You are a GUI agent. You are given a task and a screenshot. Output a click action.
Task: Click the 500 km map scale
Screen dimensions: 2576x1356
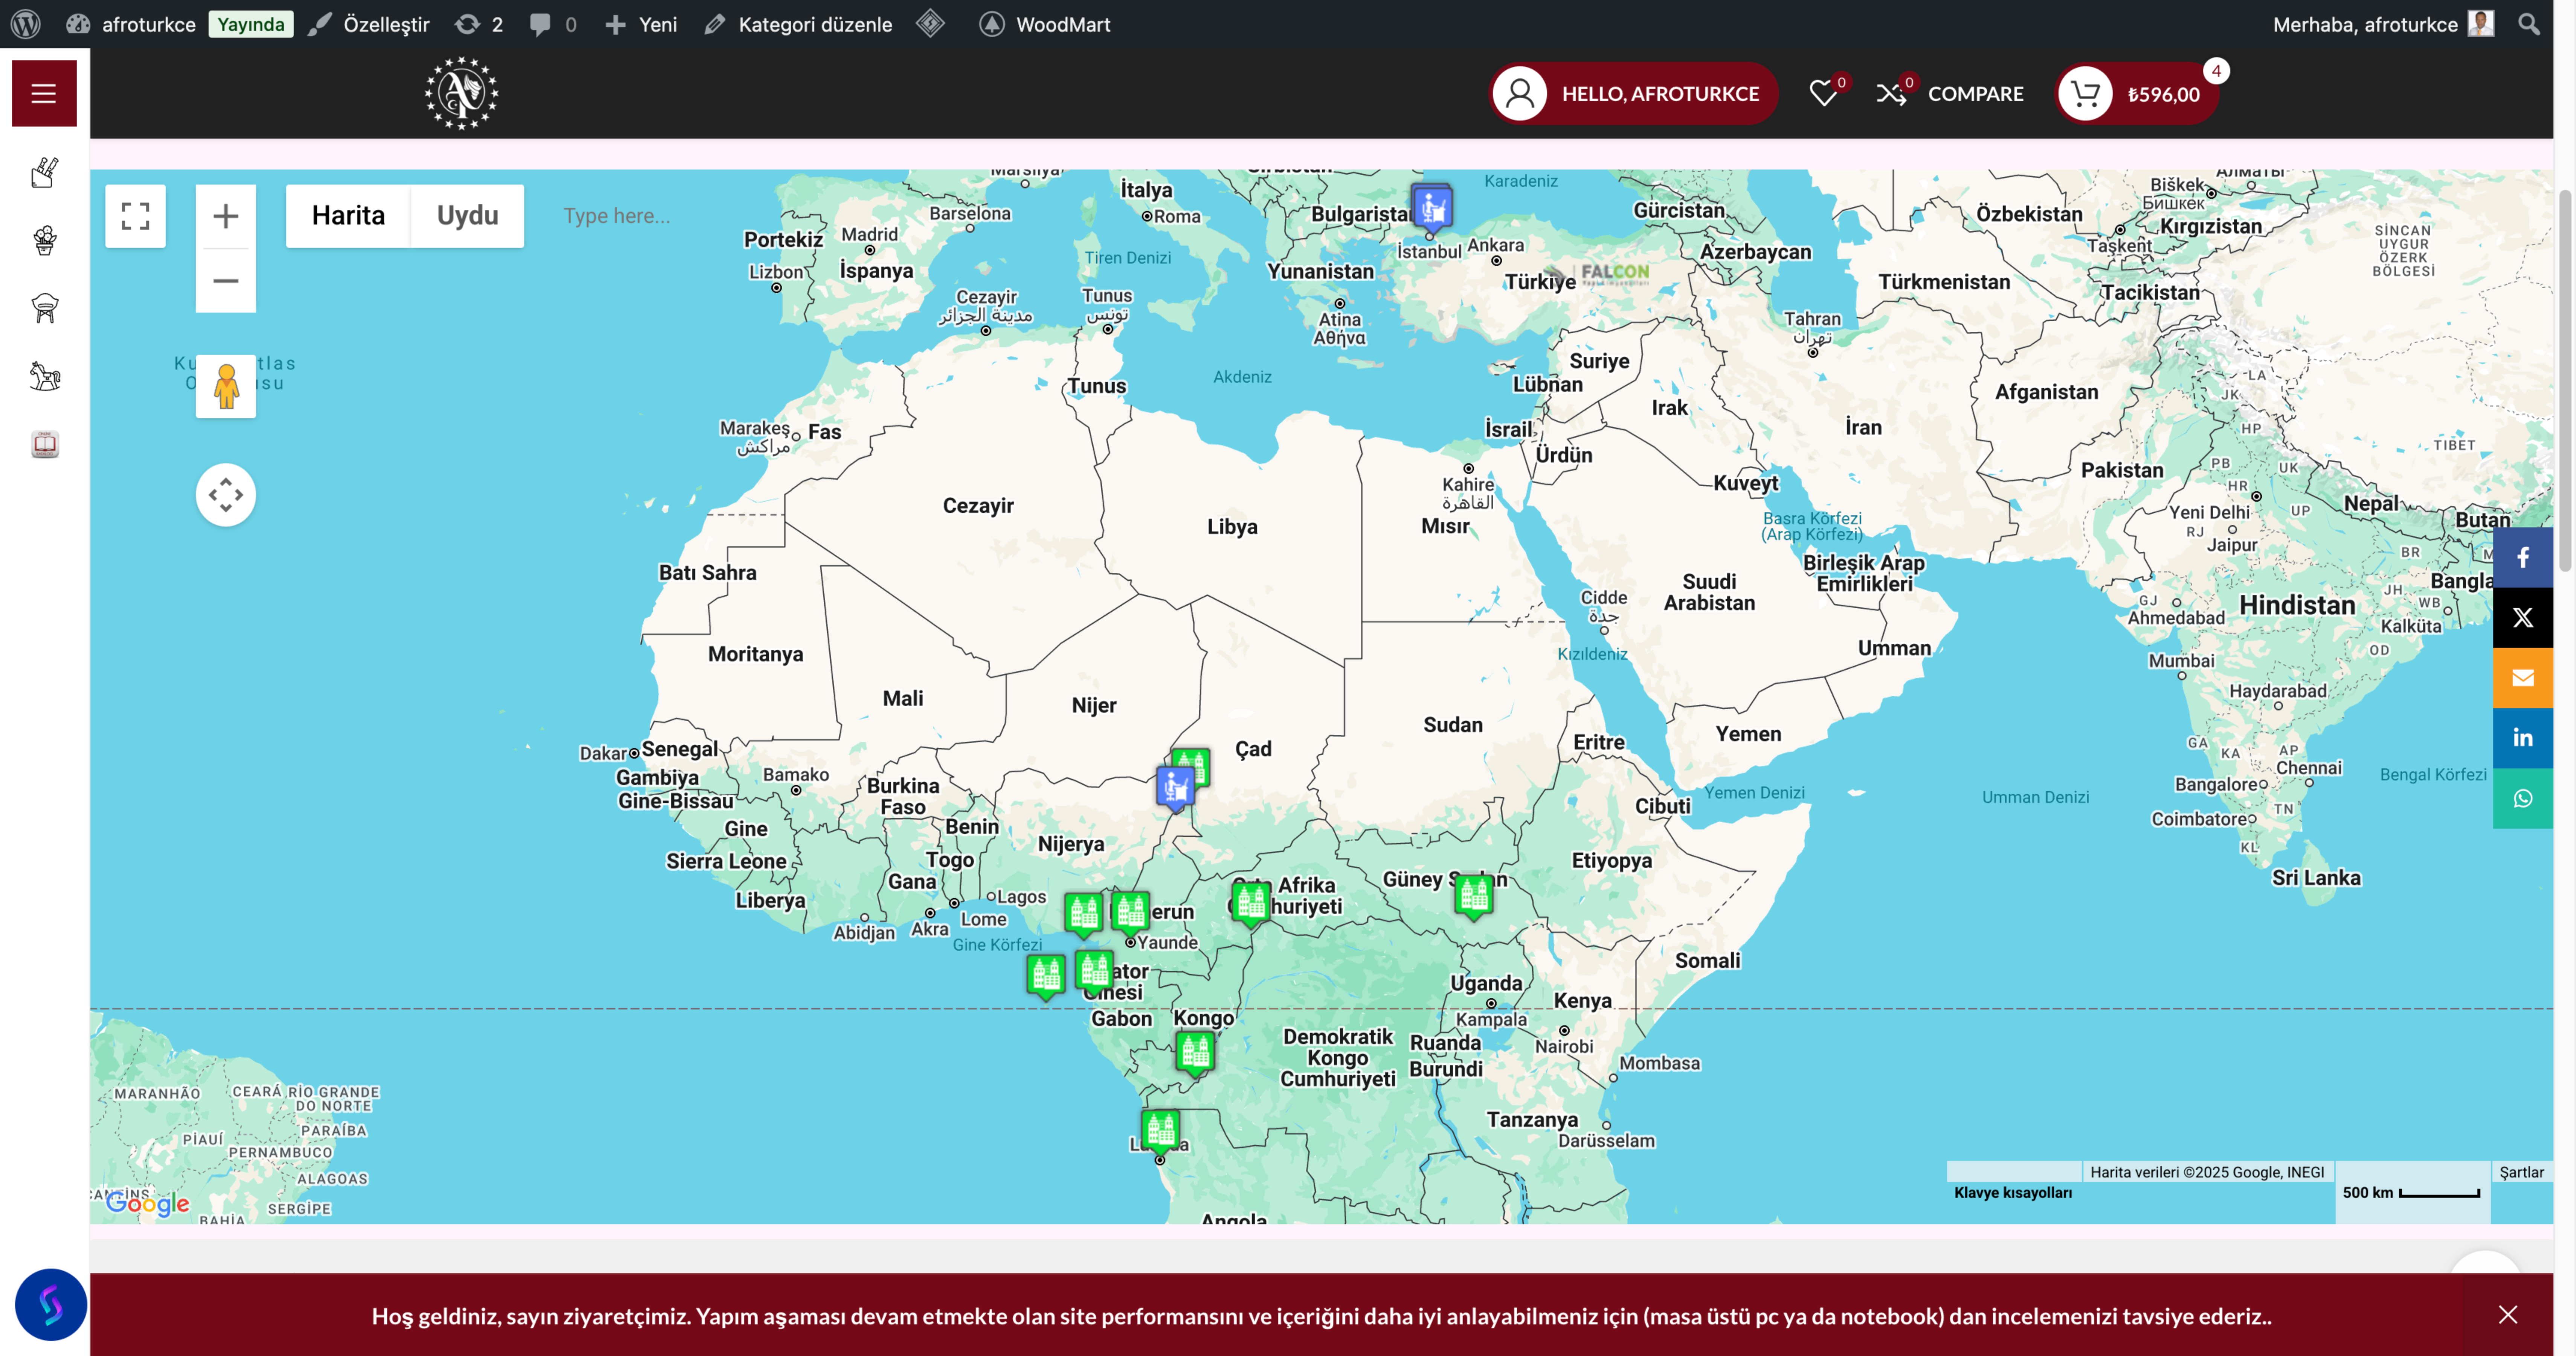(x=2411, y=1192)
